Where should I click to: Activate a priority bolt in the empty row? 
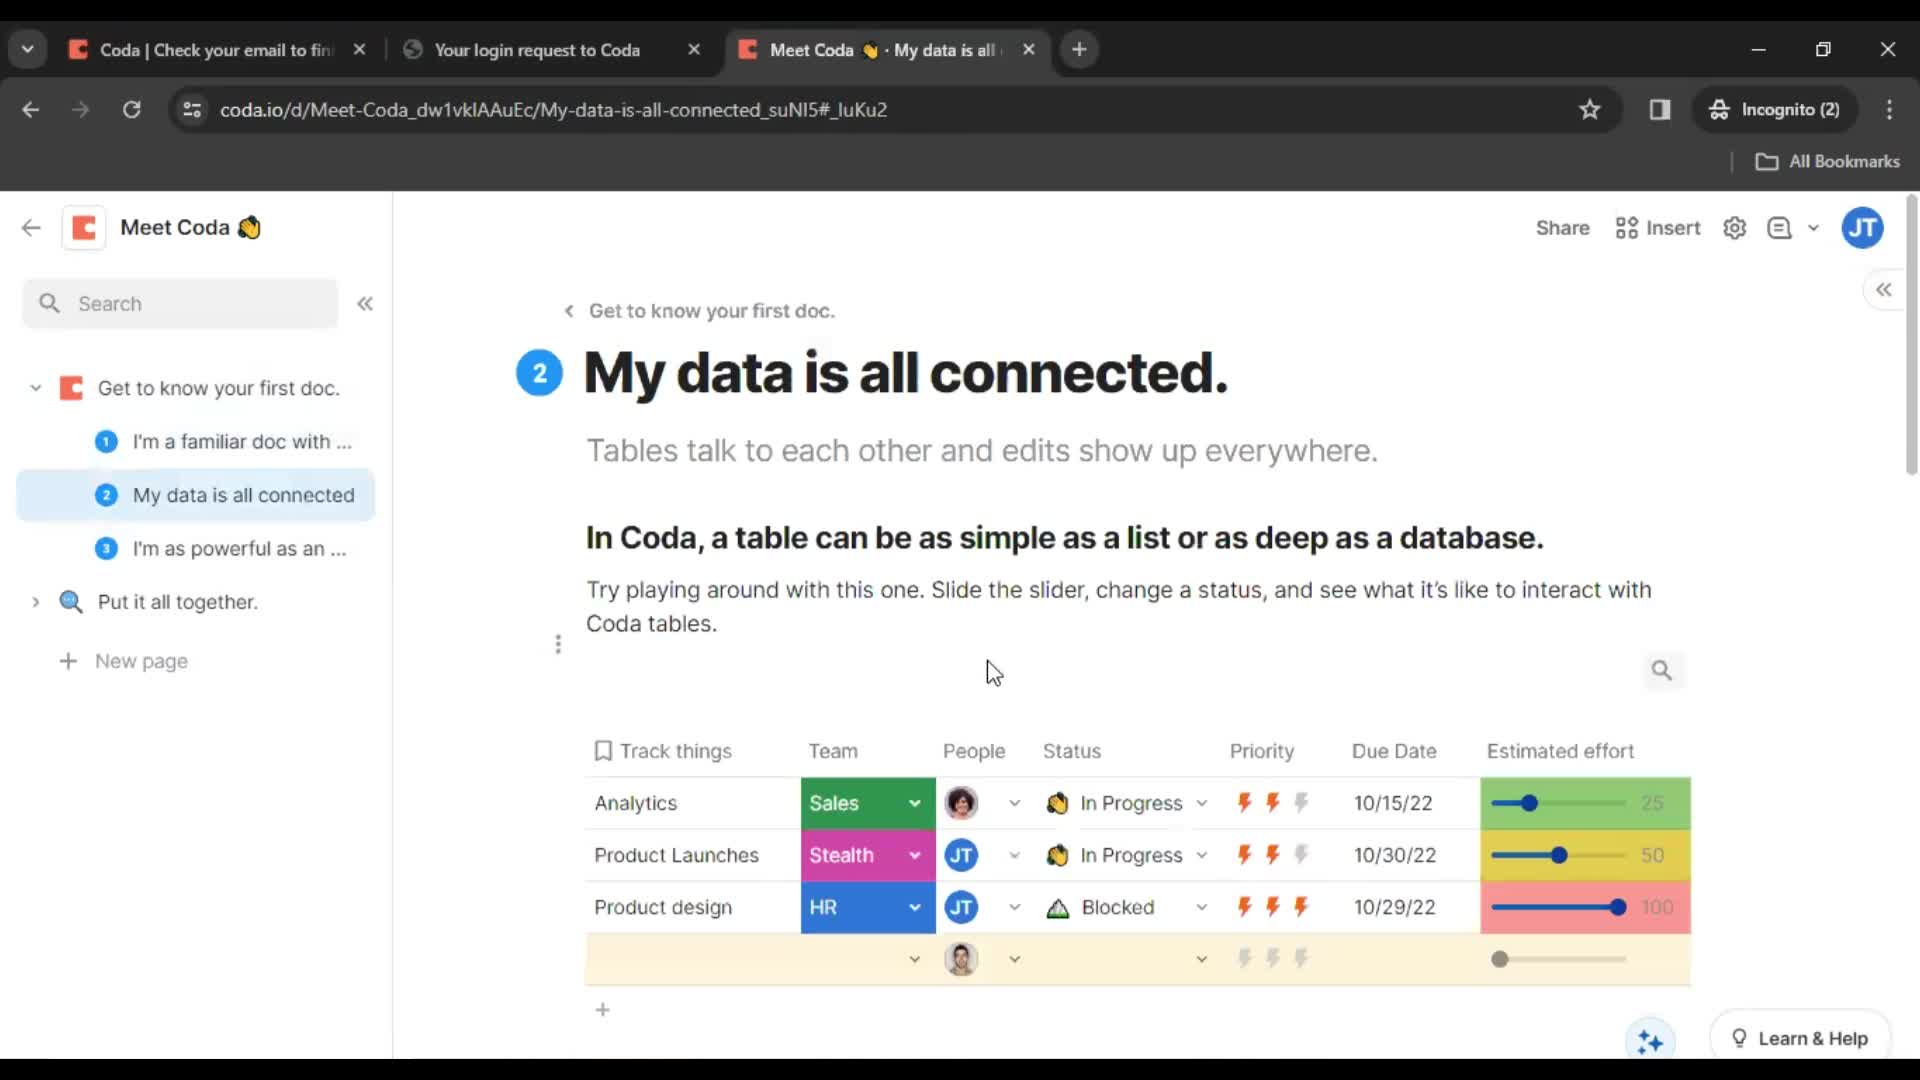[1243, 958]
